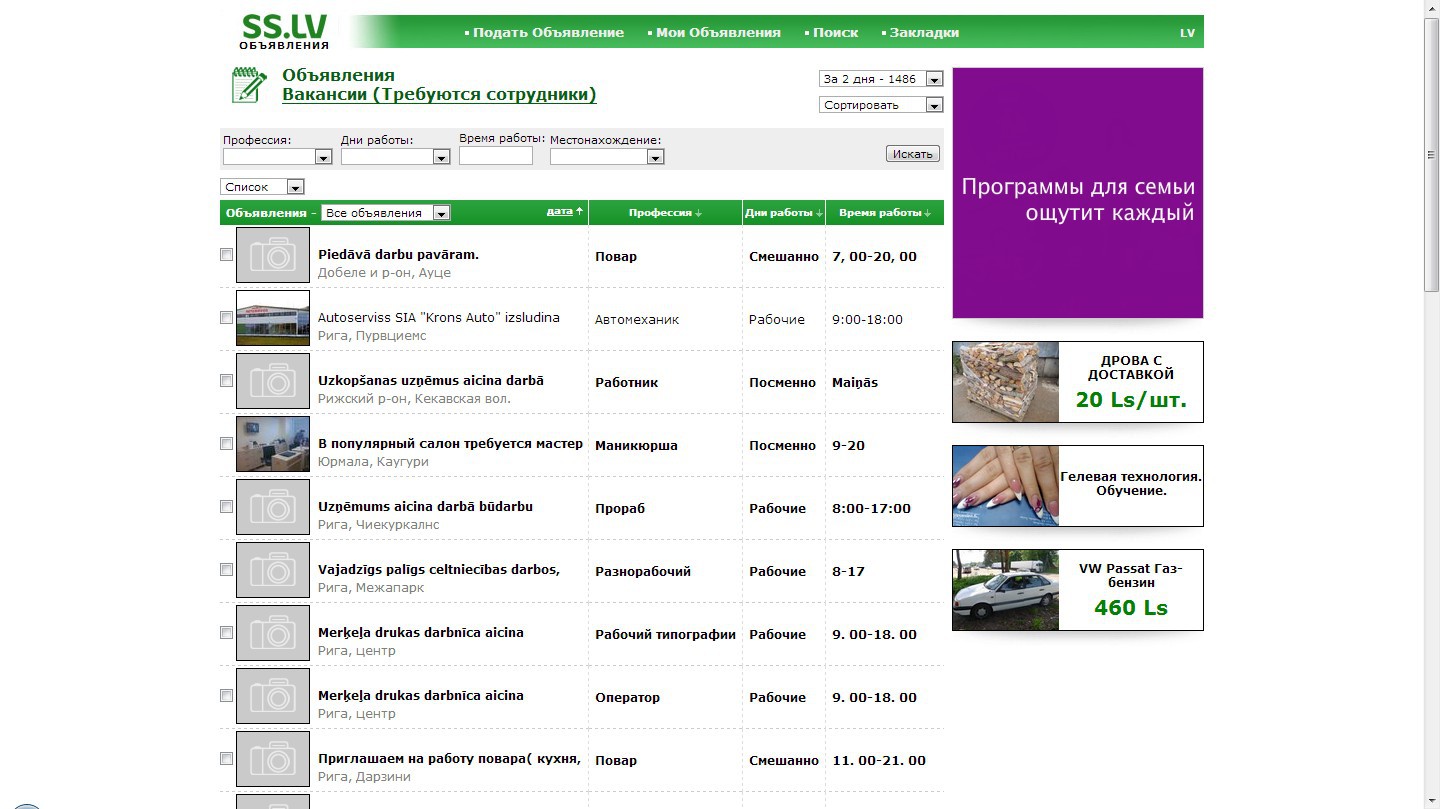The image size is (1440, 809).
Task: Expand the Профессия filter dropdown
Action: click(x=323, y=157)
